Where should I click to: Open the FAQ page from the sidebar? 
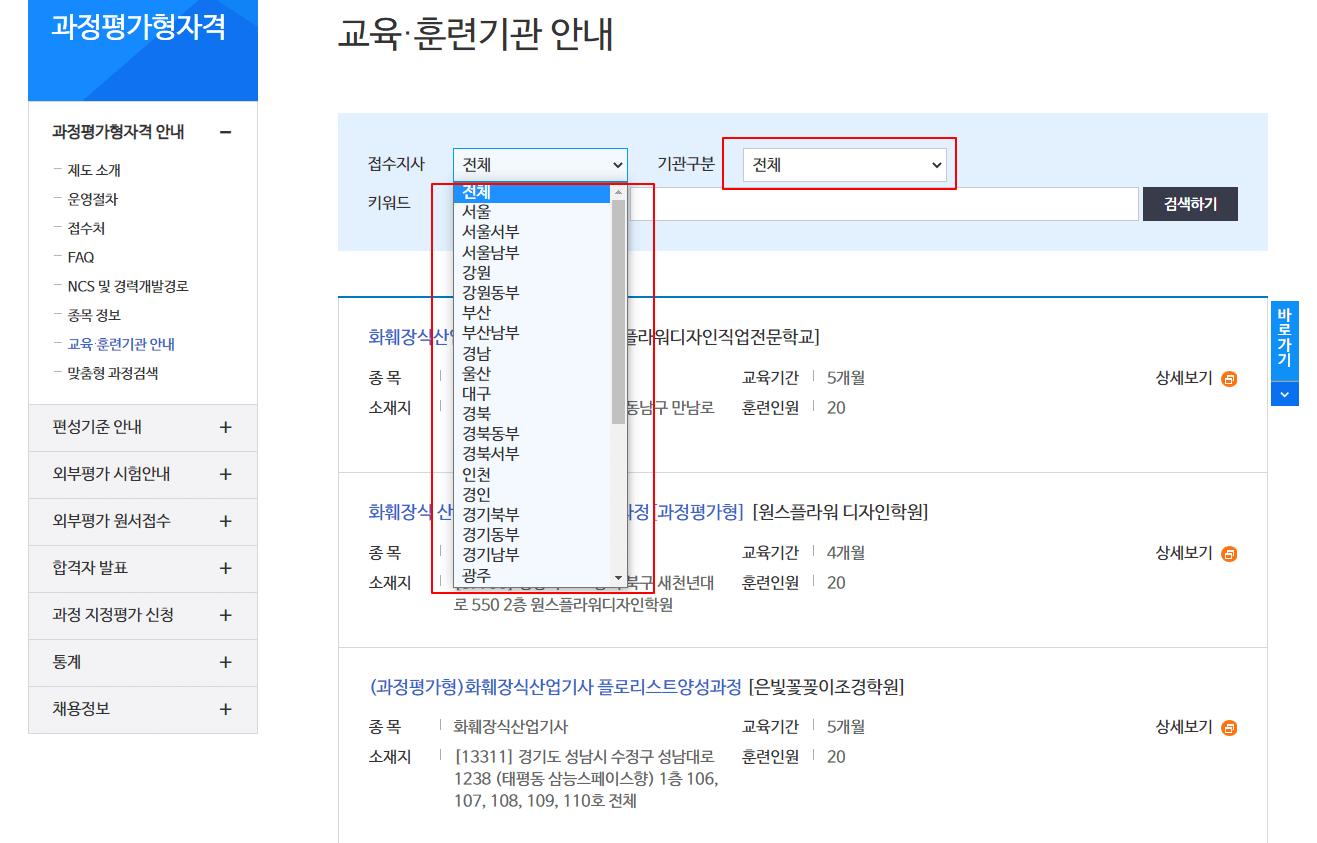click(79, 257)
